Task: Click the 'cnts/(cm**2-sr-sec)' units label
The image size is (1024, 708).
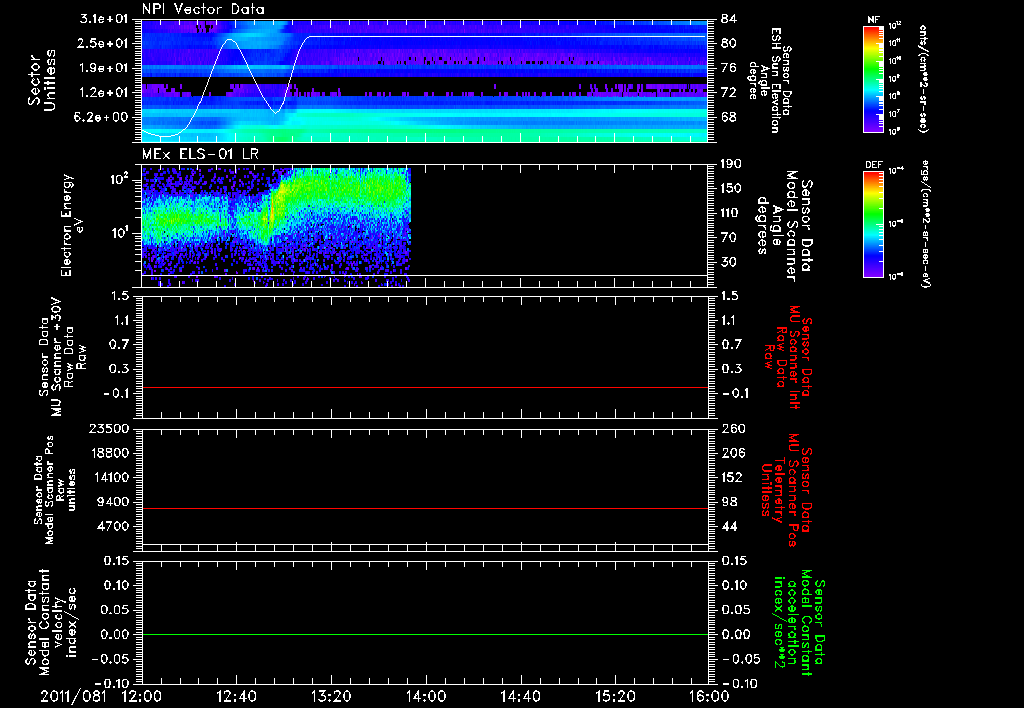Action: (x=923, y=79)
